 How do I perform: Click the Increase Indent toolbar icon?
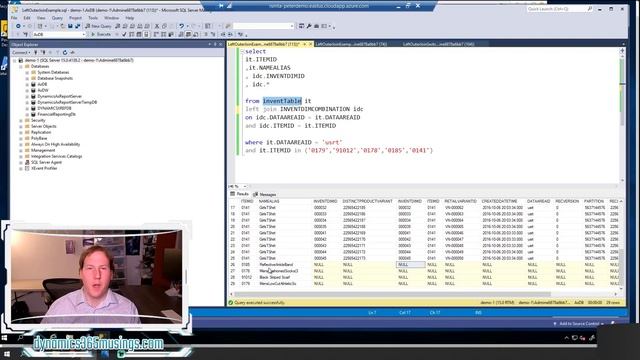[230, 34]
